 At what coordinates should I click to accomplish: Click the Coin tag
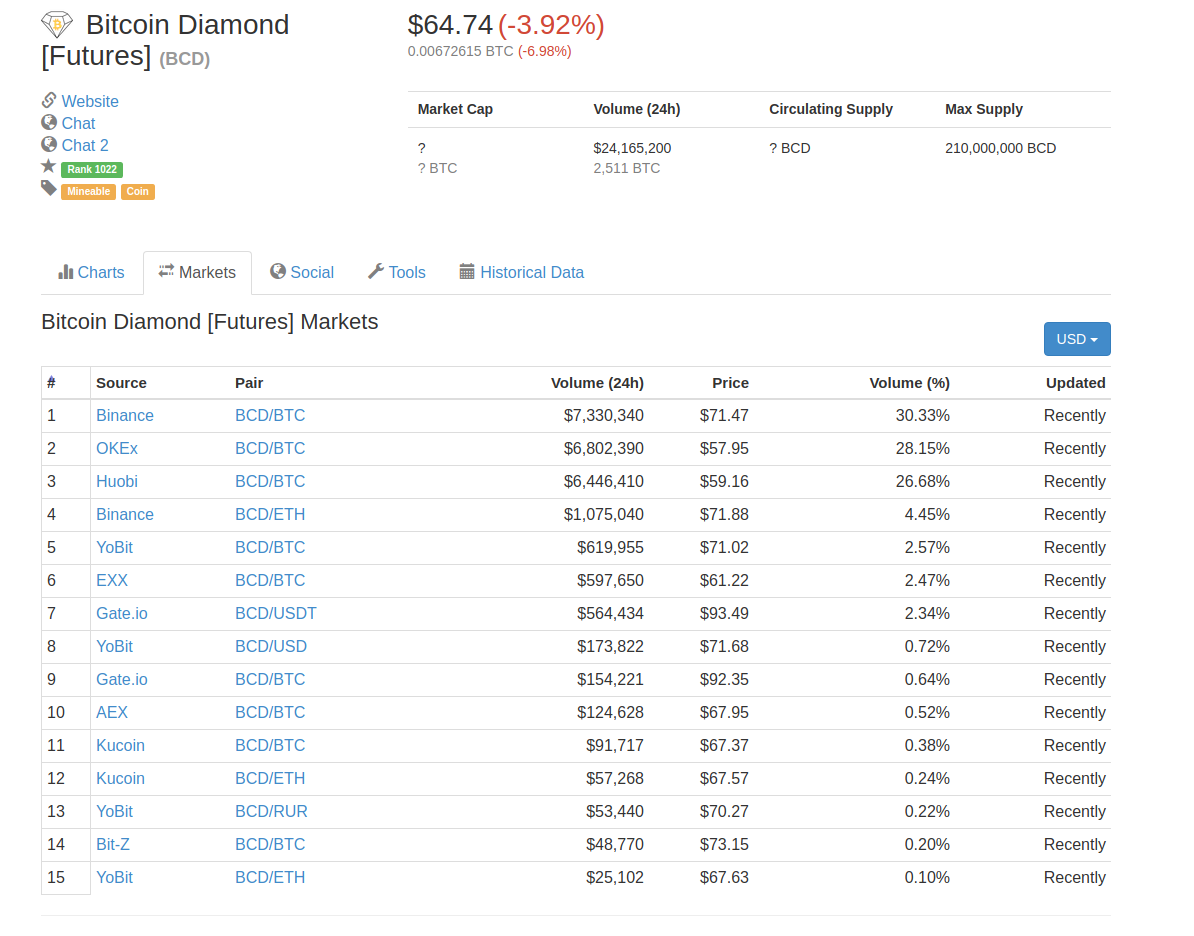point(138,191)
